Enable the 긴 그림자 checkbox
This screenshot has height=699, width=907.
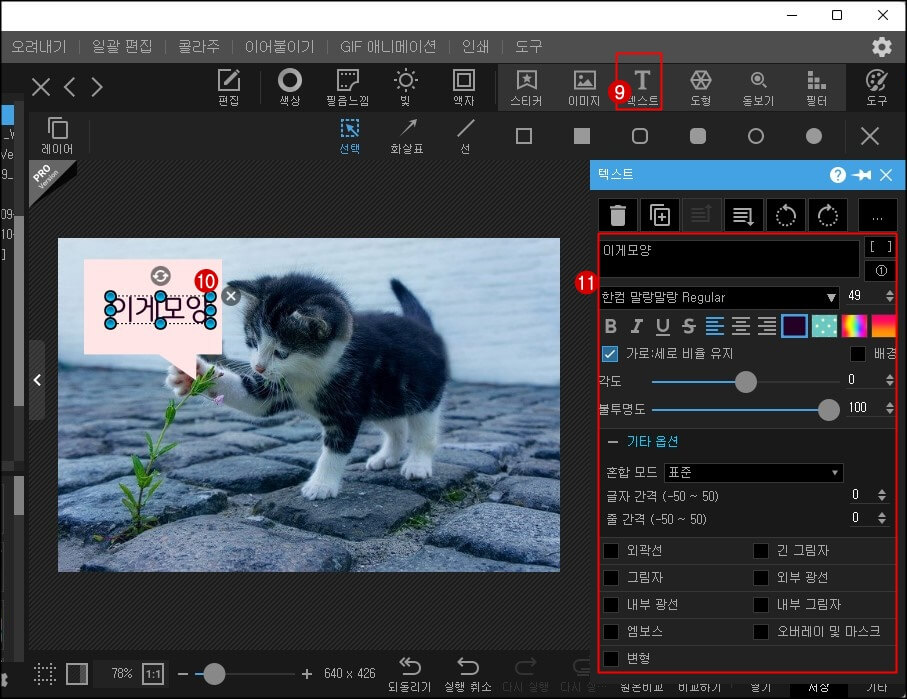761,550
